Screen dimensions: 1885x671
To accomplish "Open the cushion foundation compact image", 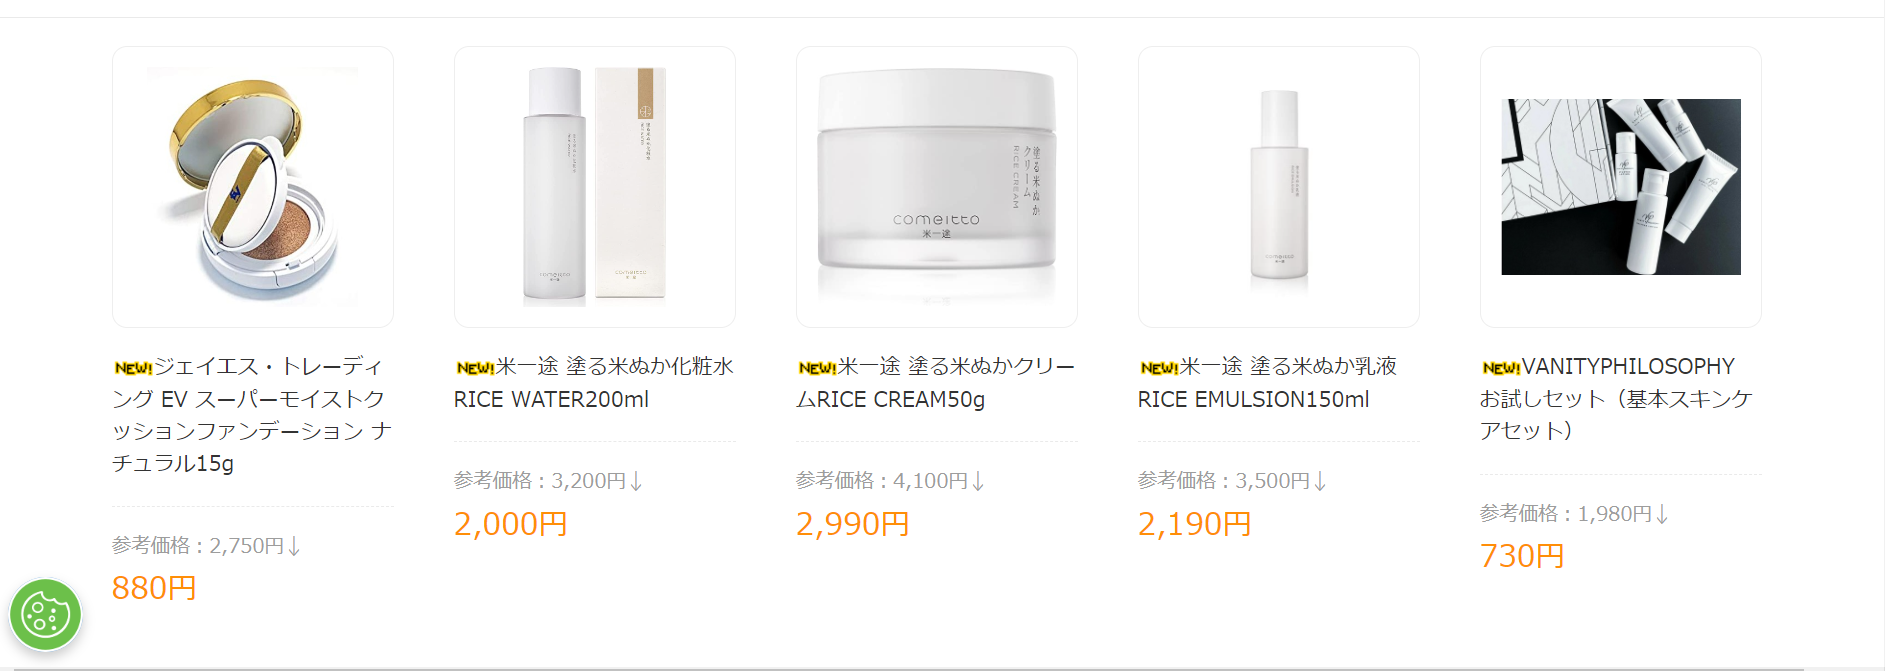I will click(x=253, y=187).
